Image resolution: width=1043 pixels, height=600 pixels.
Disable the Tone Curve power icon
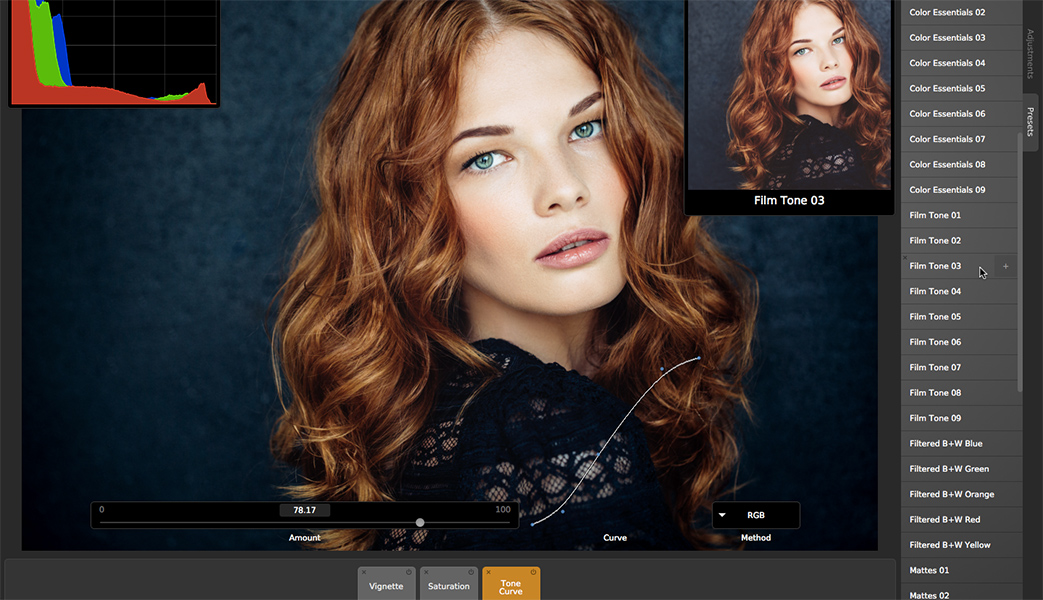[x=534, y=572]
